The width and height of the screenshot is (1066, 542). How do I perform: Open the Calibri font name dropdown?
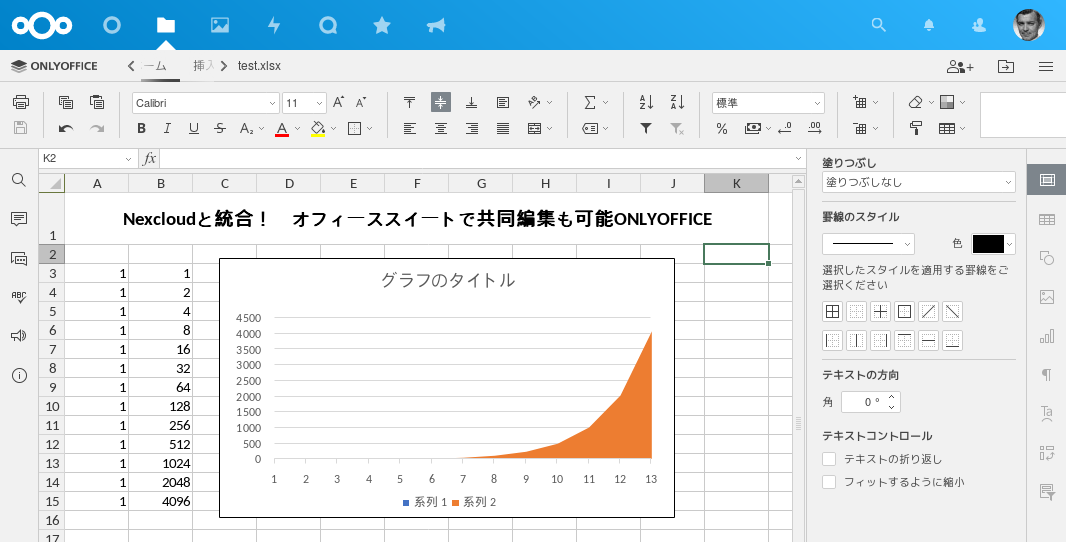[x=273, y=103]
